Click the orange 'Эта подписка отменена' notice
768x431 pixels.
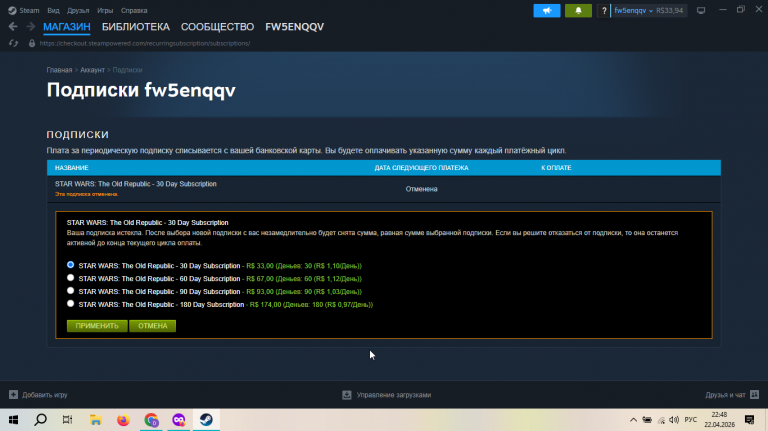click(86, 194)
